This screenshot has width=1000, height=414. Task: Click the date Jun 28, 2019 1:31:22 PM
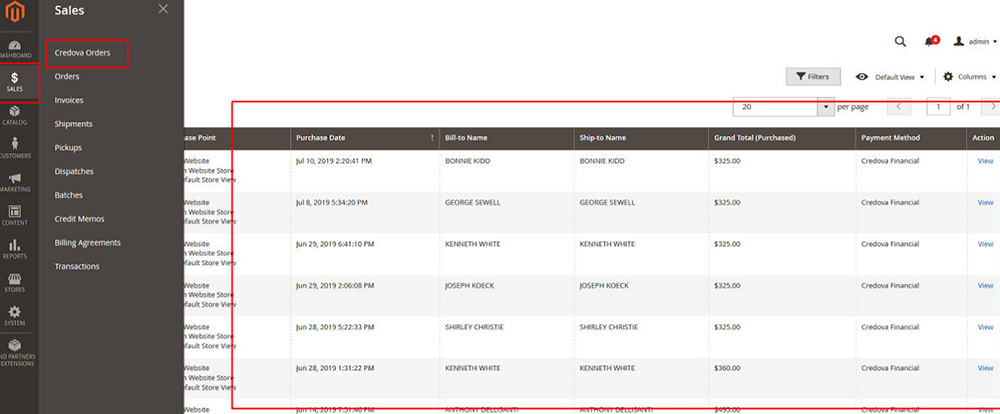coord(335,368)
